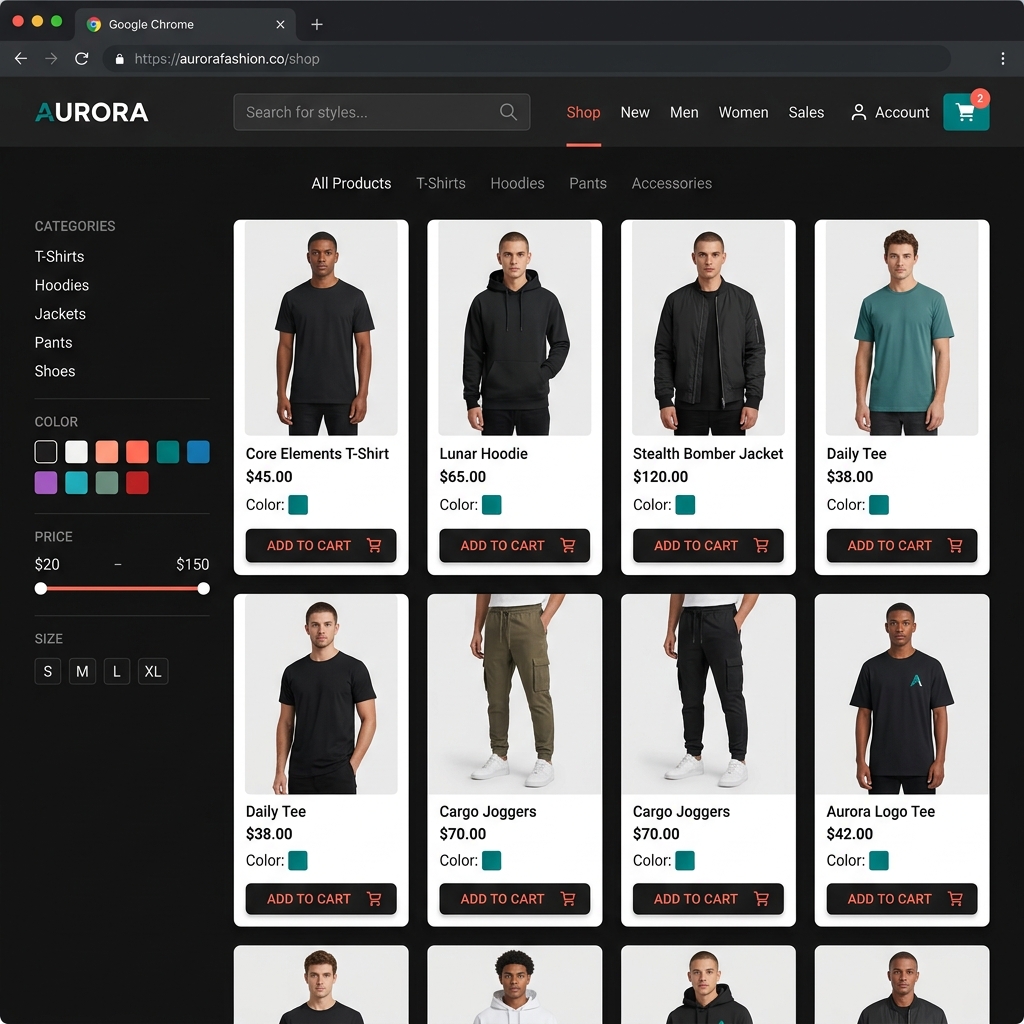The height and width of the screenshot is (1024, 1024).
Task: Add the olive Cargo Joggers to cart
Action: pyautogui.click(x=515, y=899)
